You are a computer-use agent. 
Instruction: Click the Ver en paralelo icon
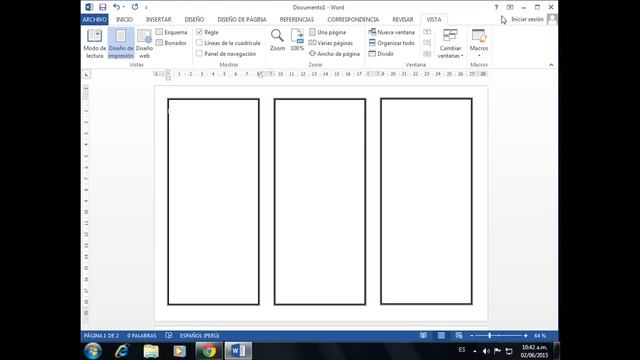(427, 32)
